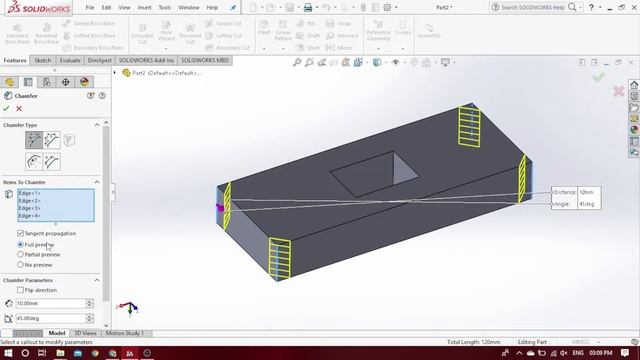Open DimXpertManager tab
This screenshot has height=360, width=640.
[65, 82]
